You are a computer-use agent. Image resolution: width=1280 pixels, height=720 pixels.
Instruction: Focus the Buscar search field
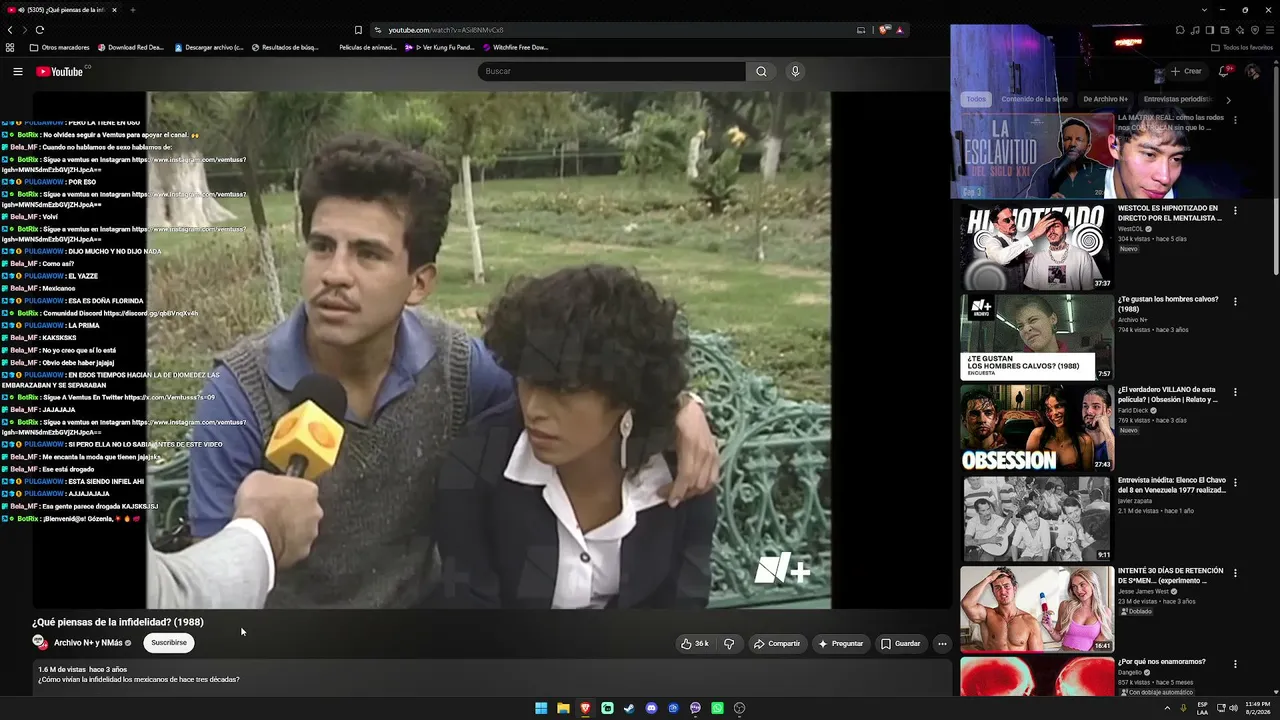(612, 71)
